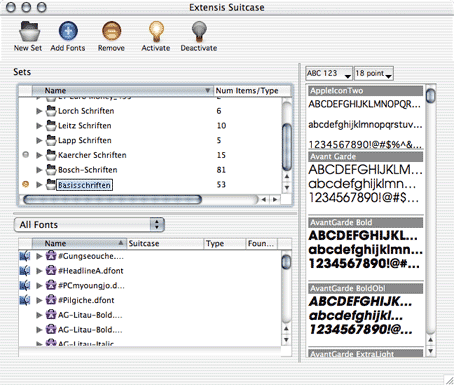
Task: Click the Add Fonts toolbar icon
Action: click(68, 31)
